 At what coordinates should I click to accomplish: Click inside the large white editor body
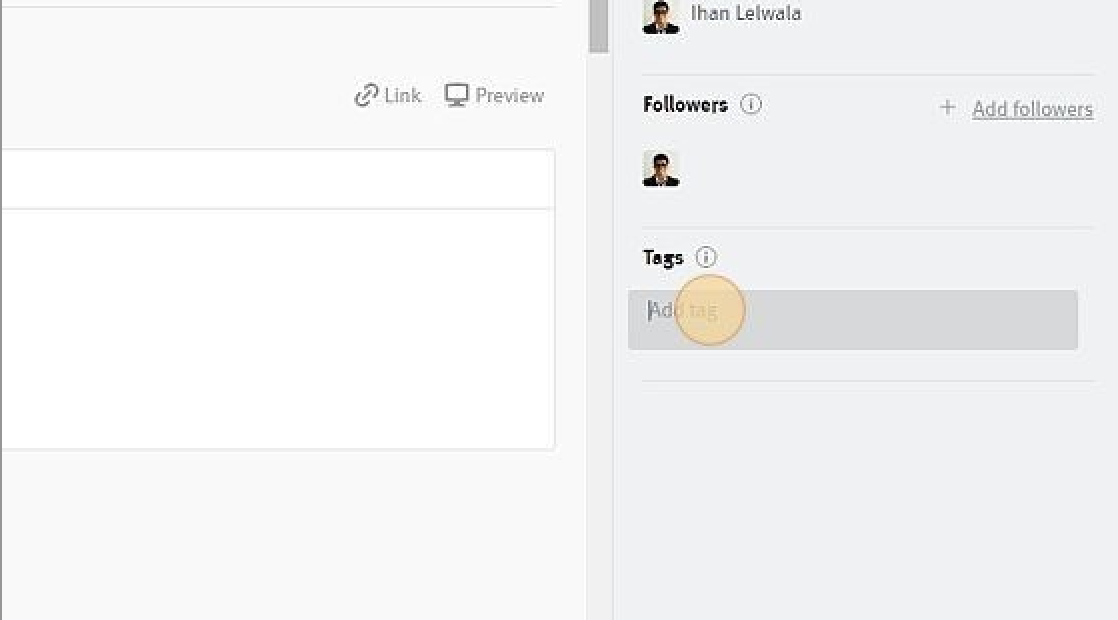pos(277,328)
